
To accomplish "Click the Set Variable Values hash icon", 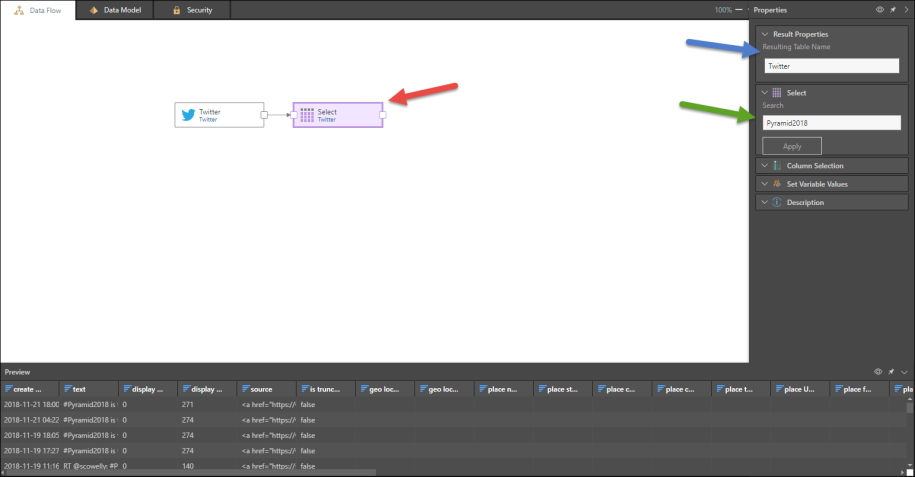I will coord(776,184).
